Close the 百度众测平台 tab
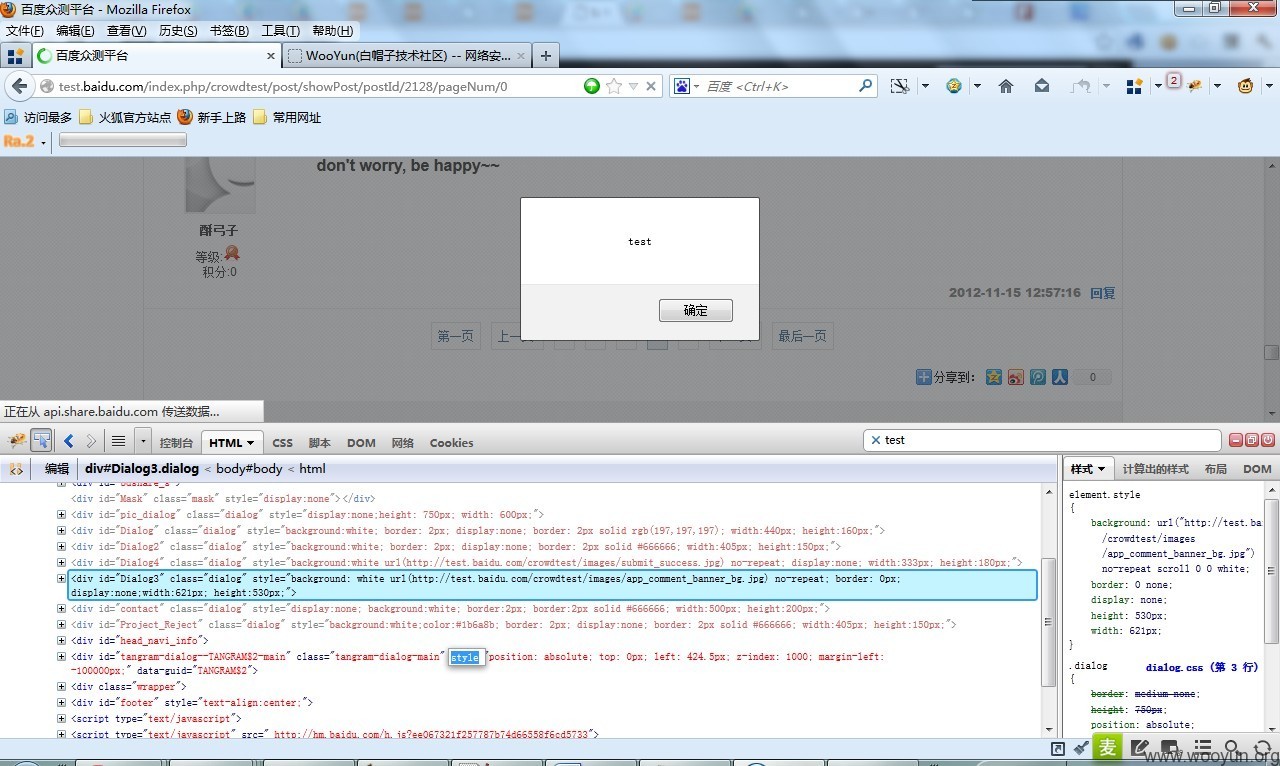This screenshot has width=1280, height=766. click(271, 56)
